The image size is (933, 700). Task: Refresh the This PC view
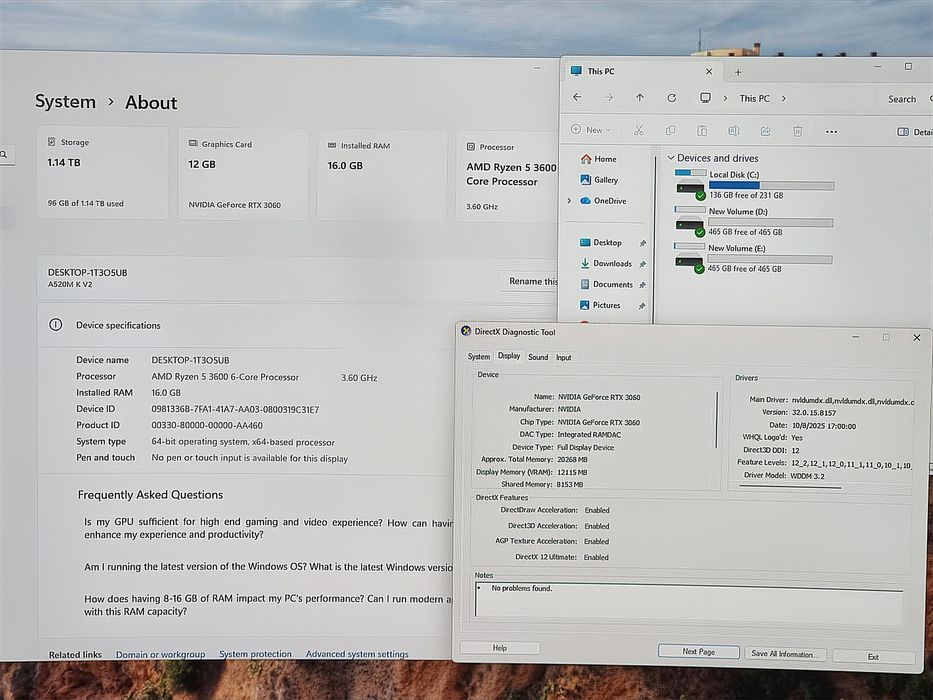[672, 98]
